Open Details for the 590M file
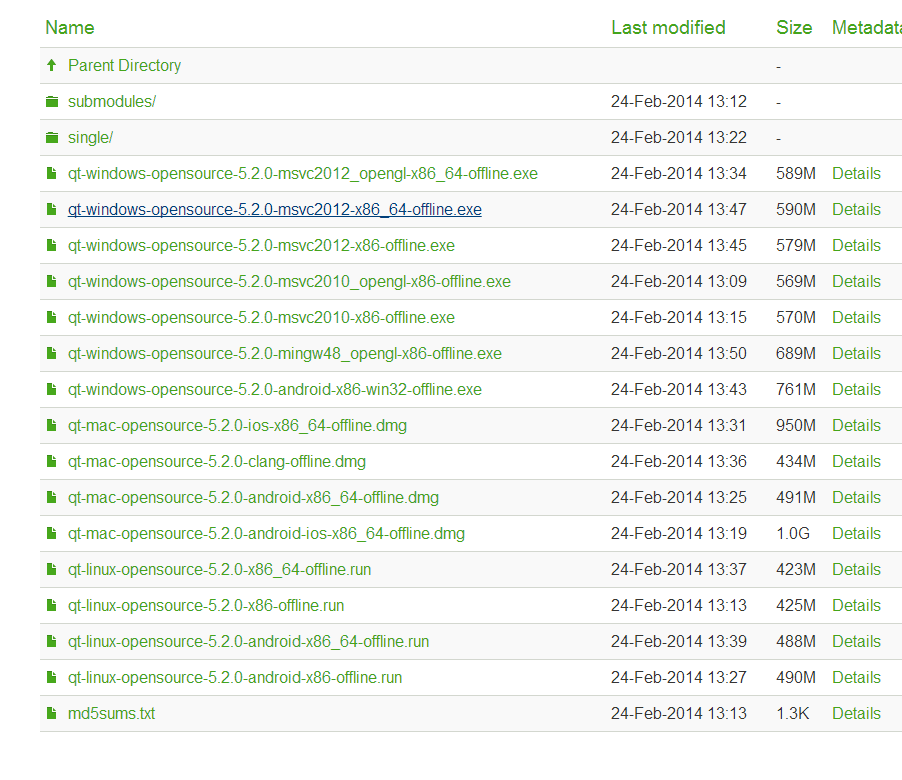The height and width of the screenshot is (780, 902). (856, 209)
